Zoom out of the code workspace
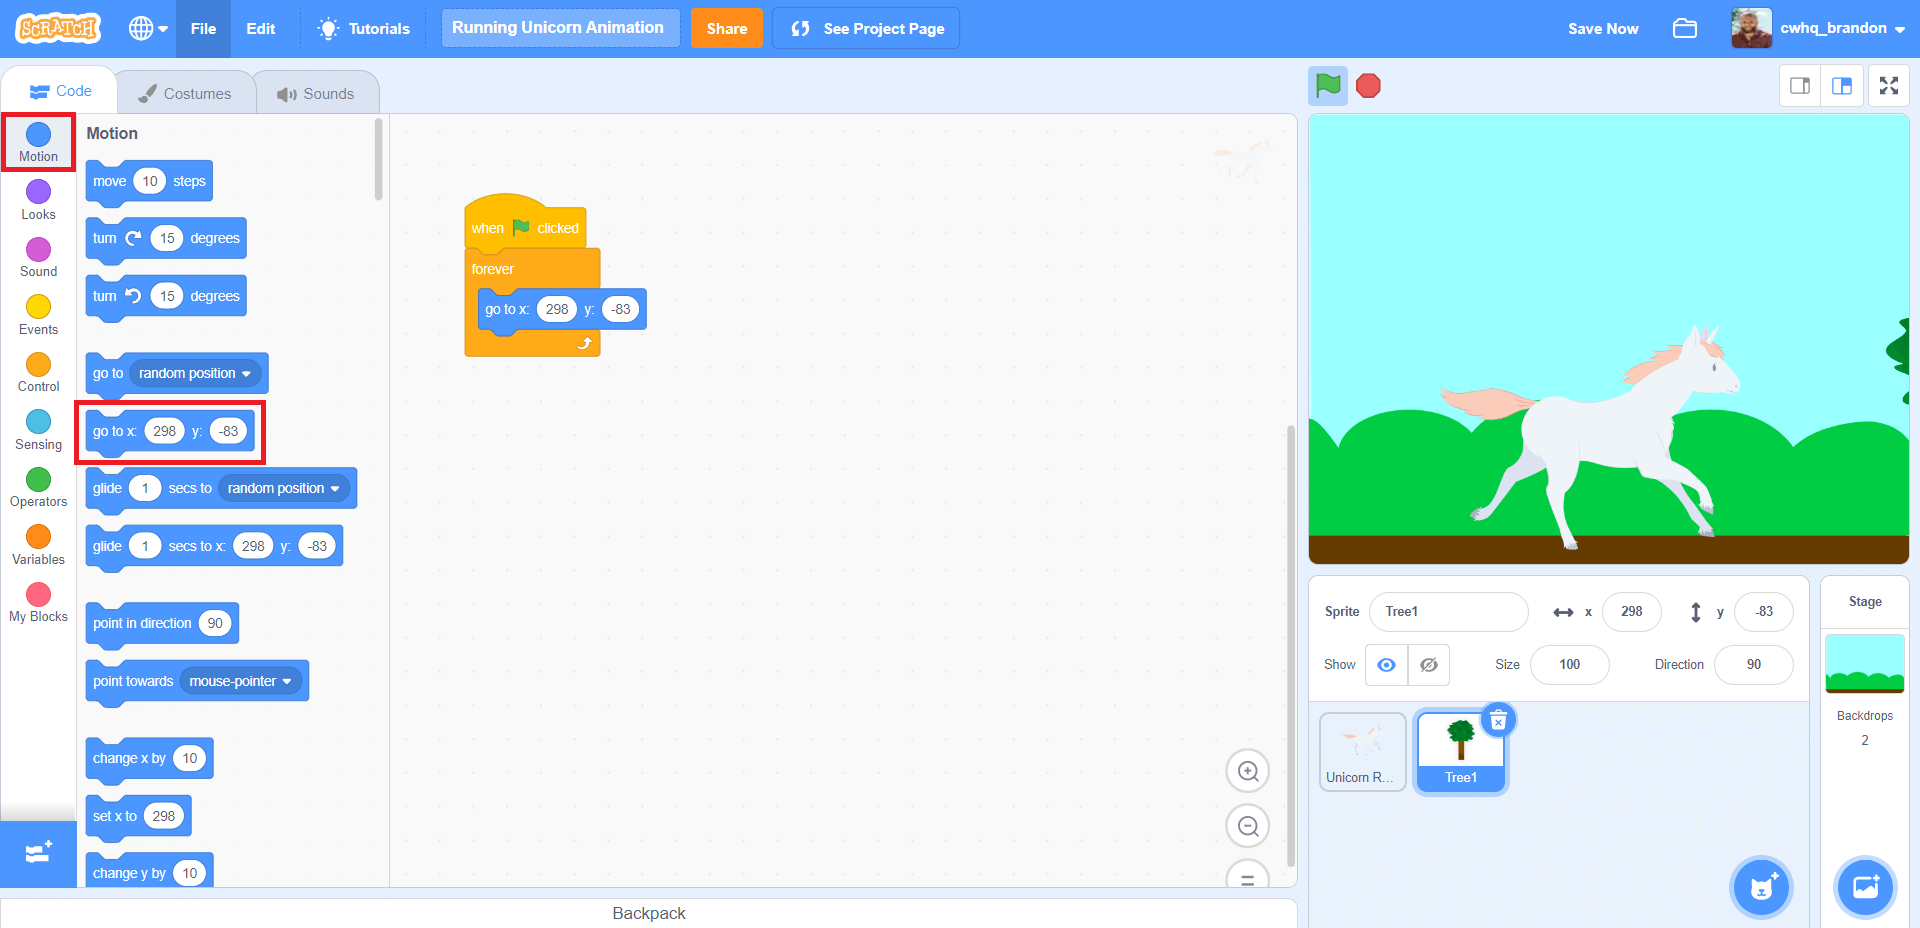Image resolution: width=1920 pixels, height=928 pixels. [x=1247, y=826]
